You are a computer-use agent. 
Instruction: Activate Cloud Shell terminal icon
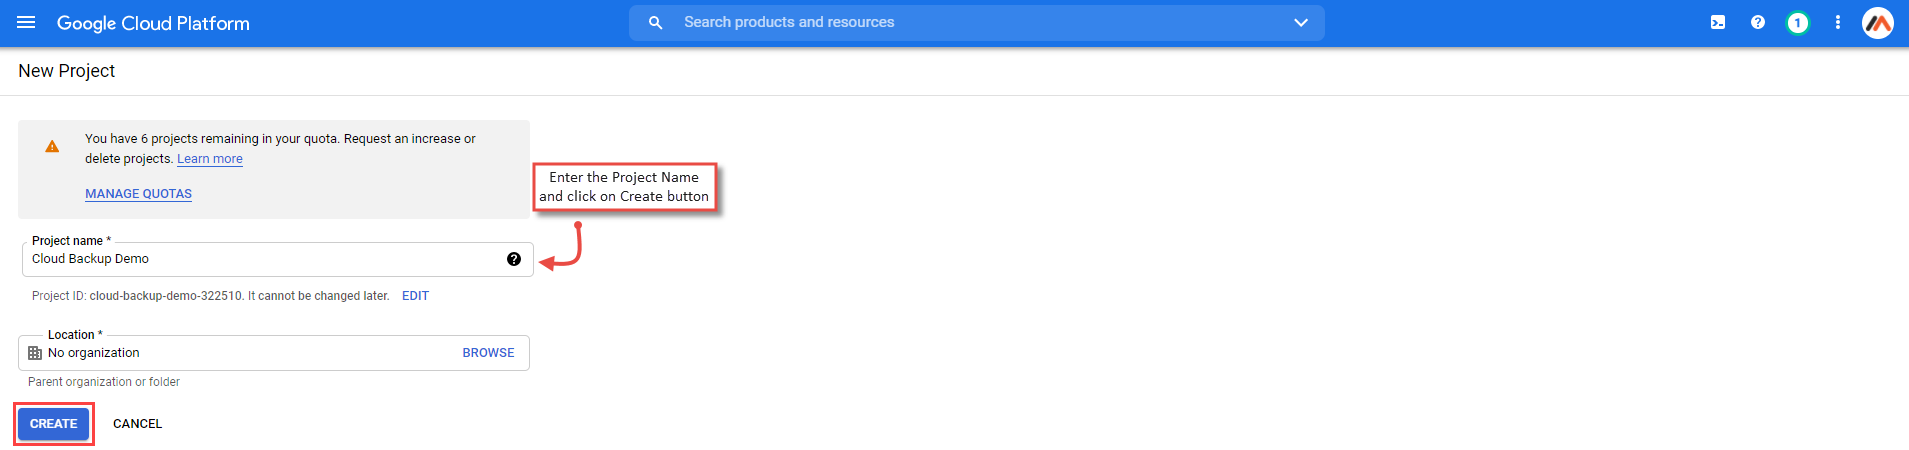1718,22
